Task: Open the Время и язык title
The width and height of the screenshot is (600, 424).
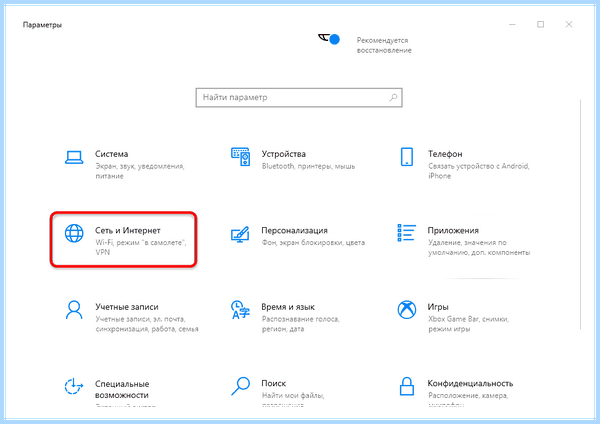Action: pyautogui.click(x=288, y=307)
